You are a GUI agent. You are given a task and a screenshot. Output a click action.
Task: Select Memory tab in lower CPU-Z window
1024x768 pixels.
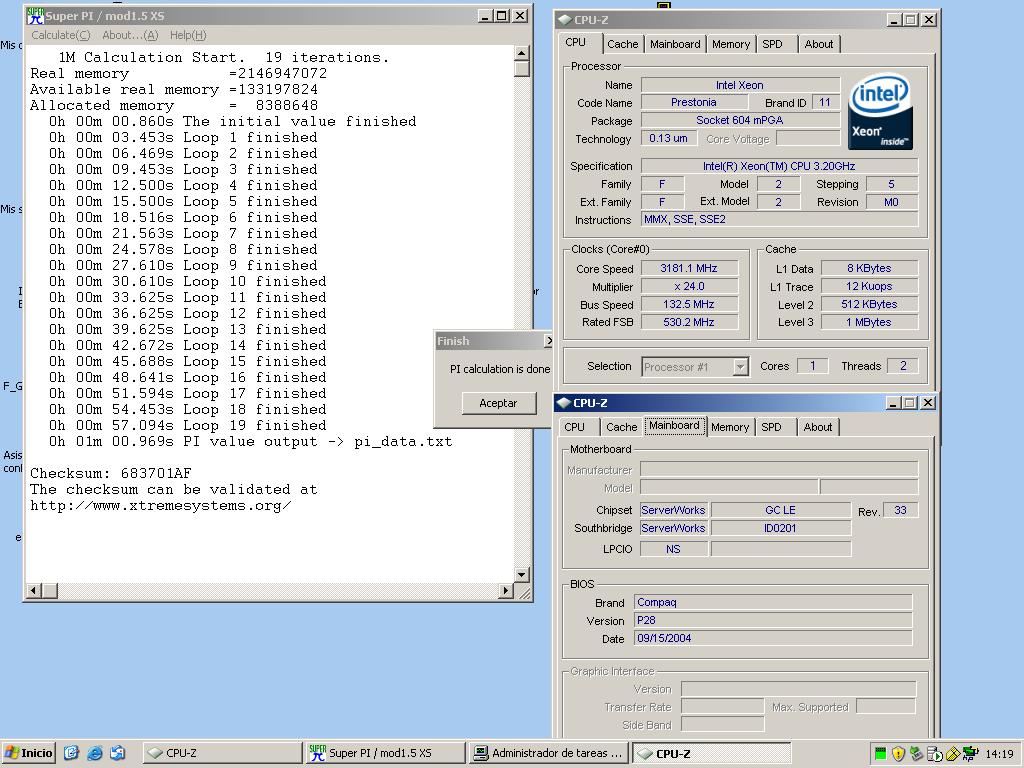tap(730, 427)
